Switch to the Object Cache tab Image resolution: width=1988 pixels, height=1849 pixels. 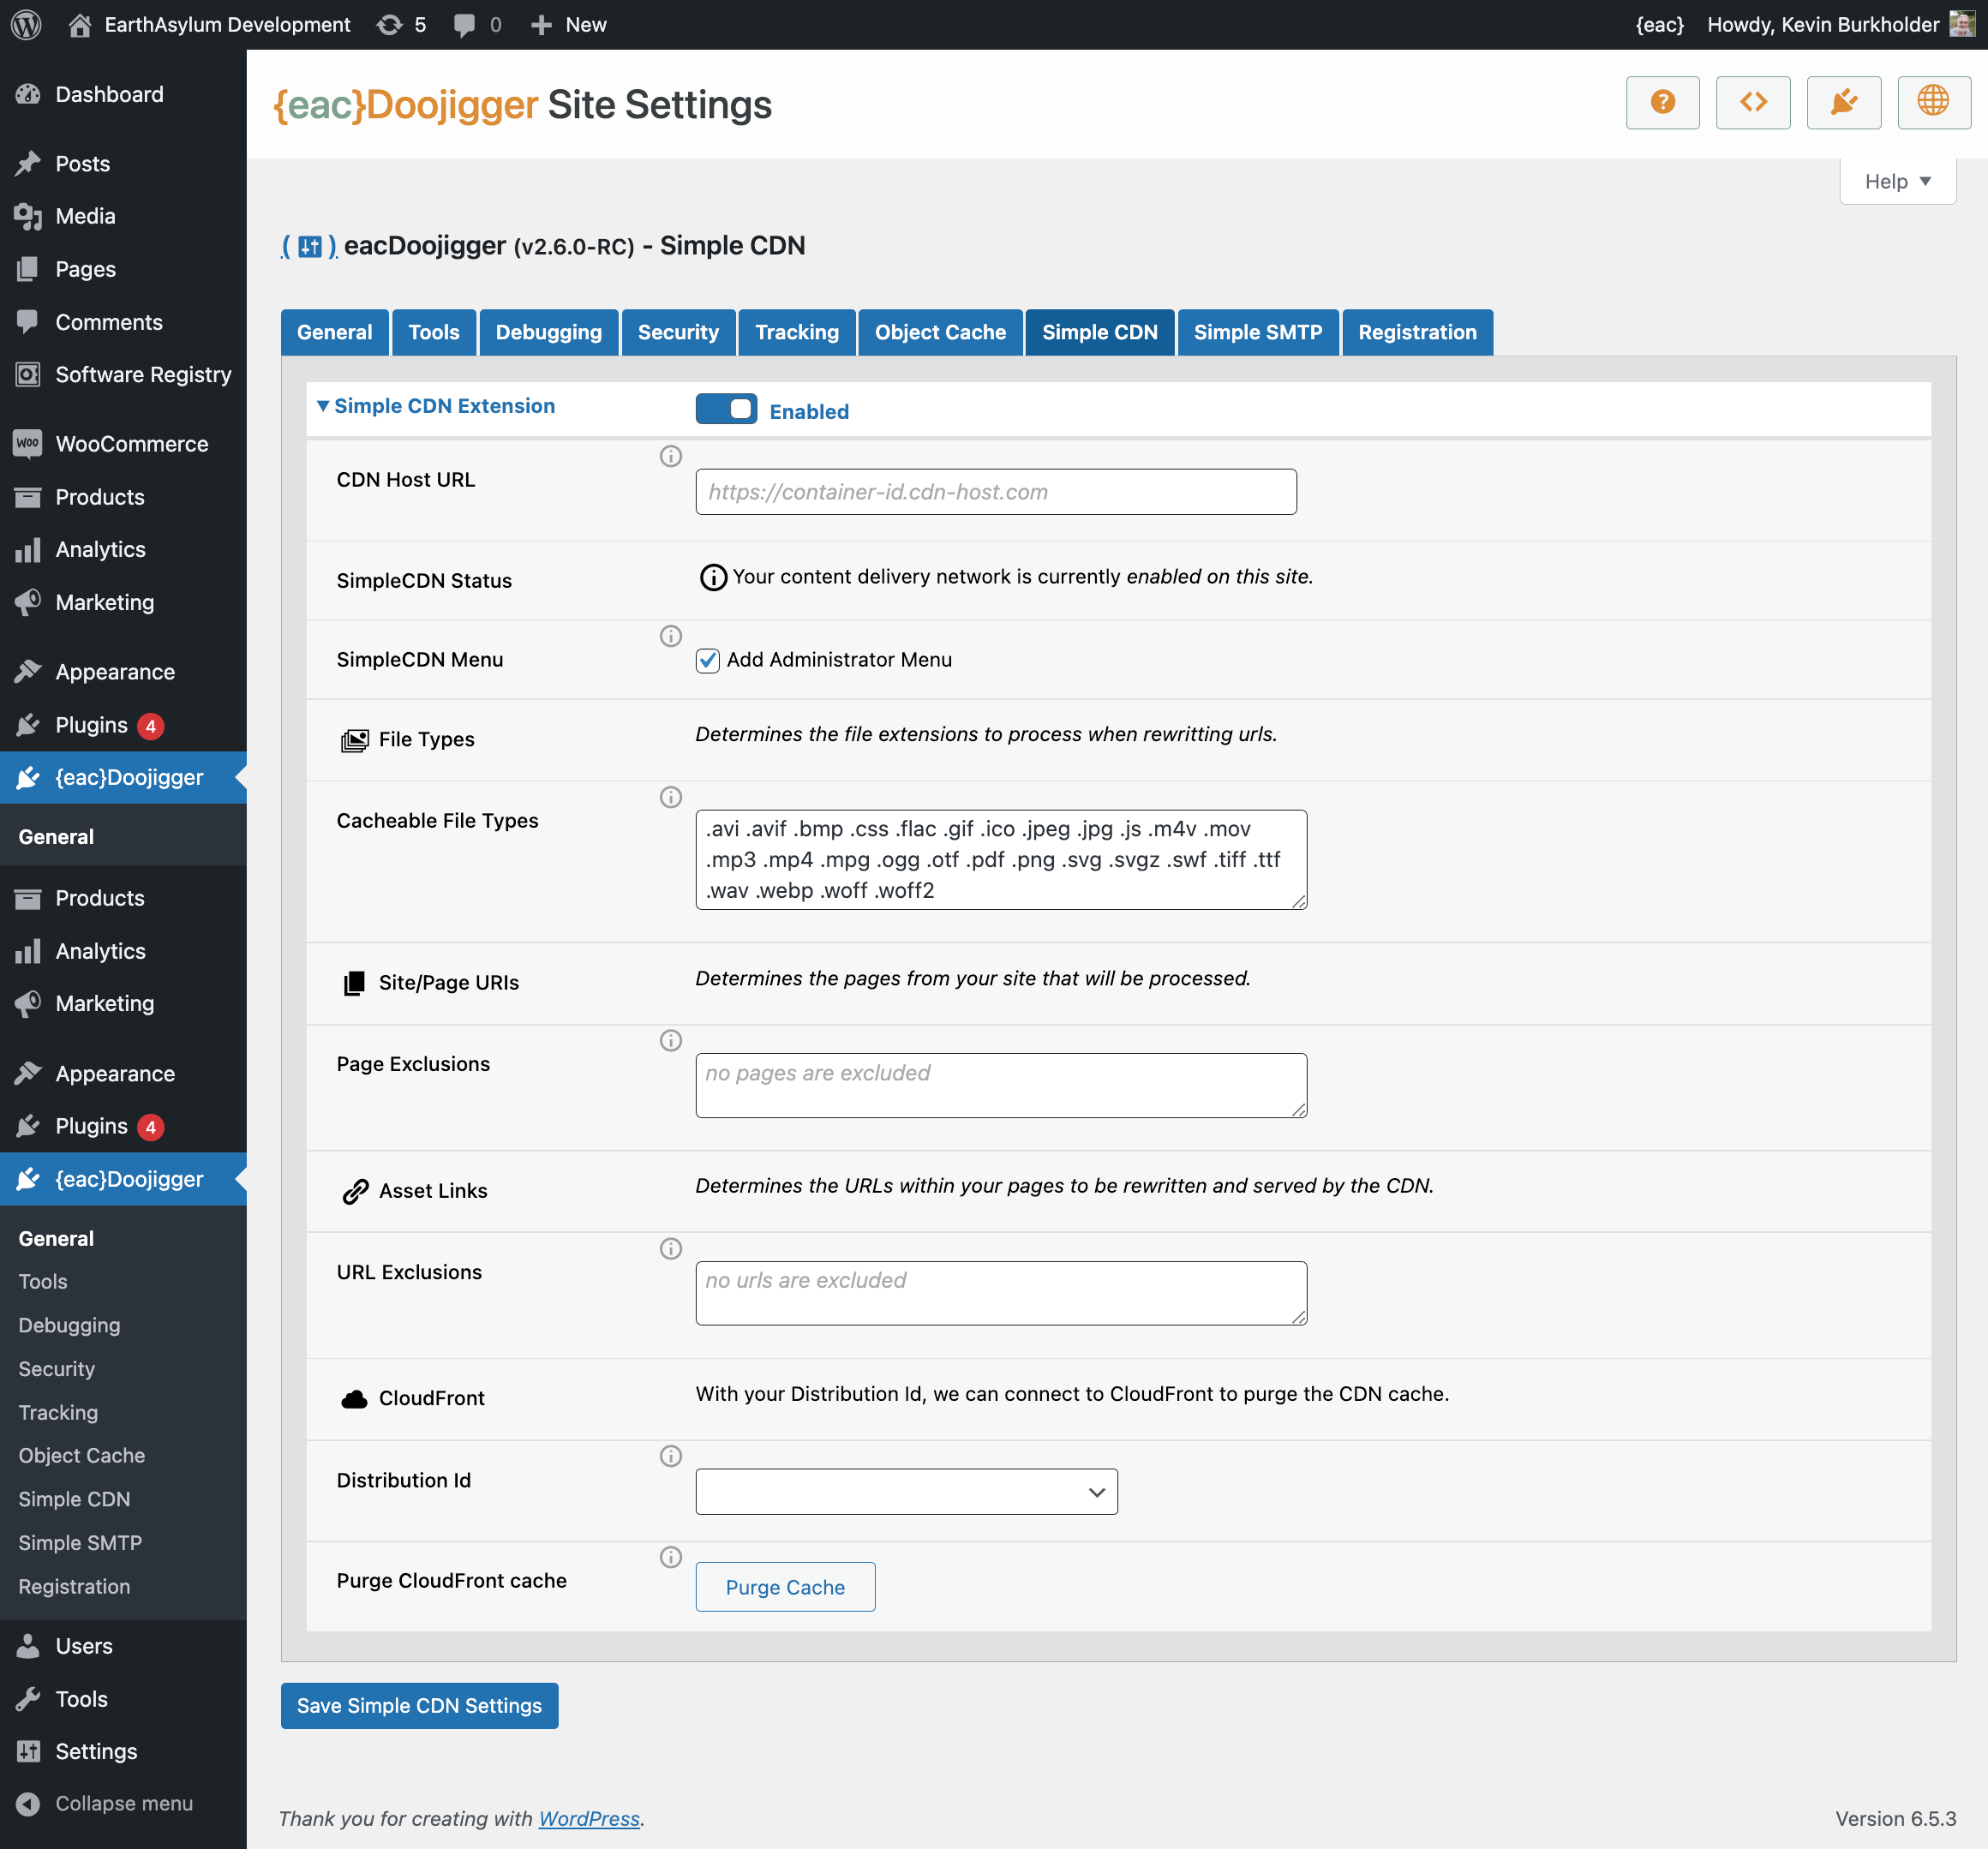[940, 332]
